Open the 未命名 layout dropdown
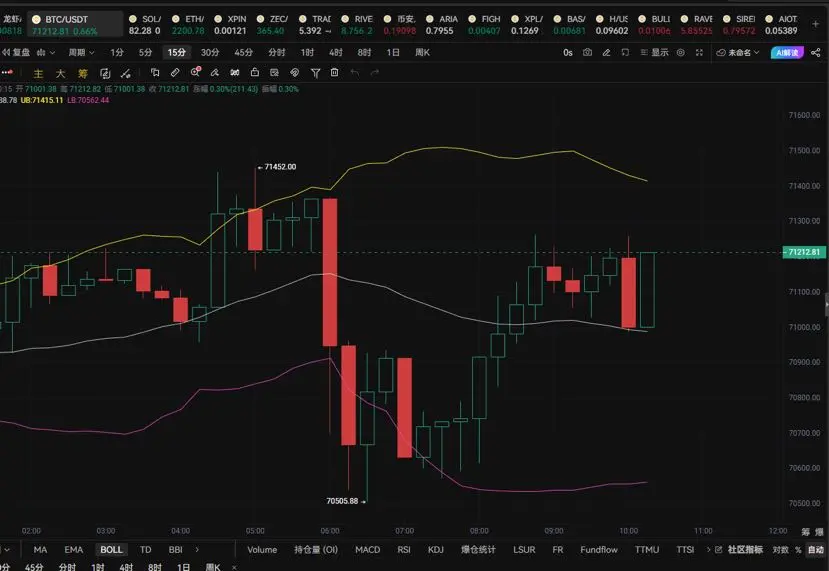Screen dimensions: 829x571 click(738, 52)
